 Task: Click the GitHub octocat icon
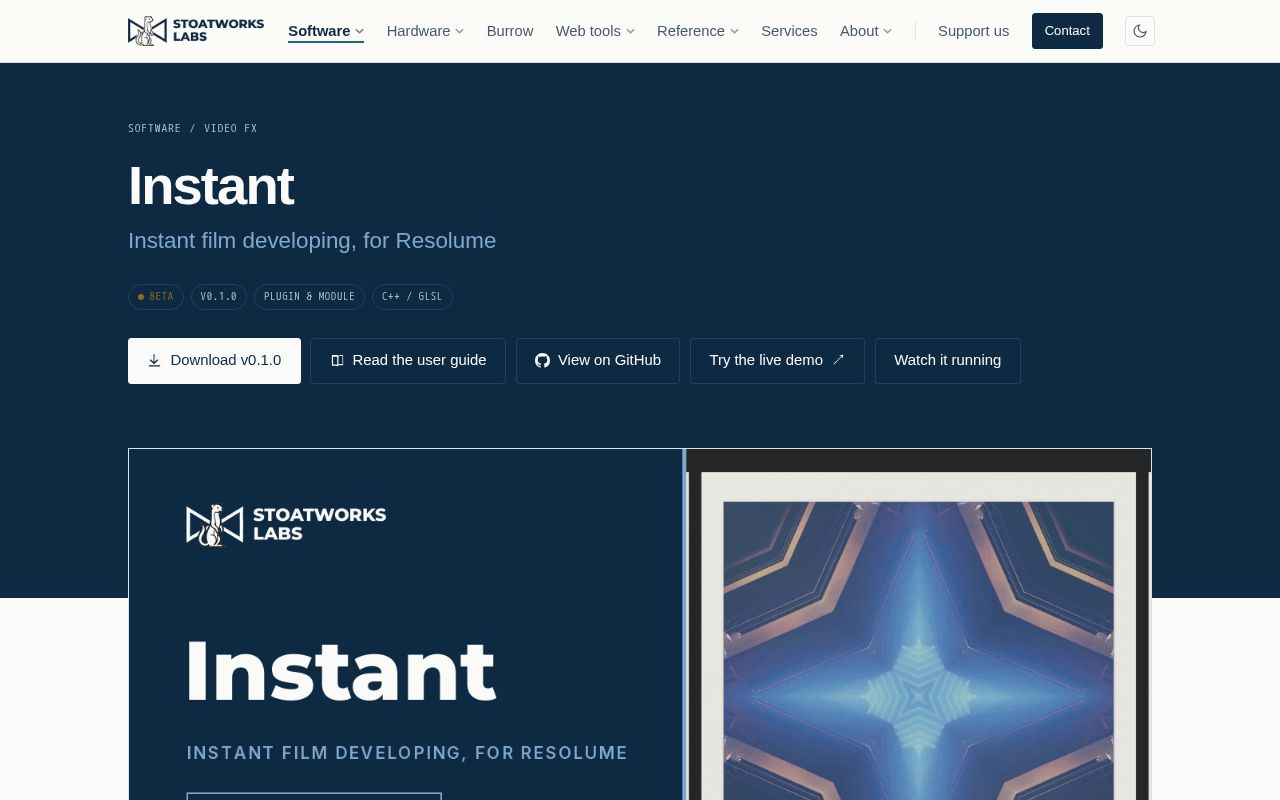pos(542,361)
